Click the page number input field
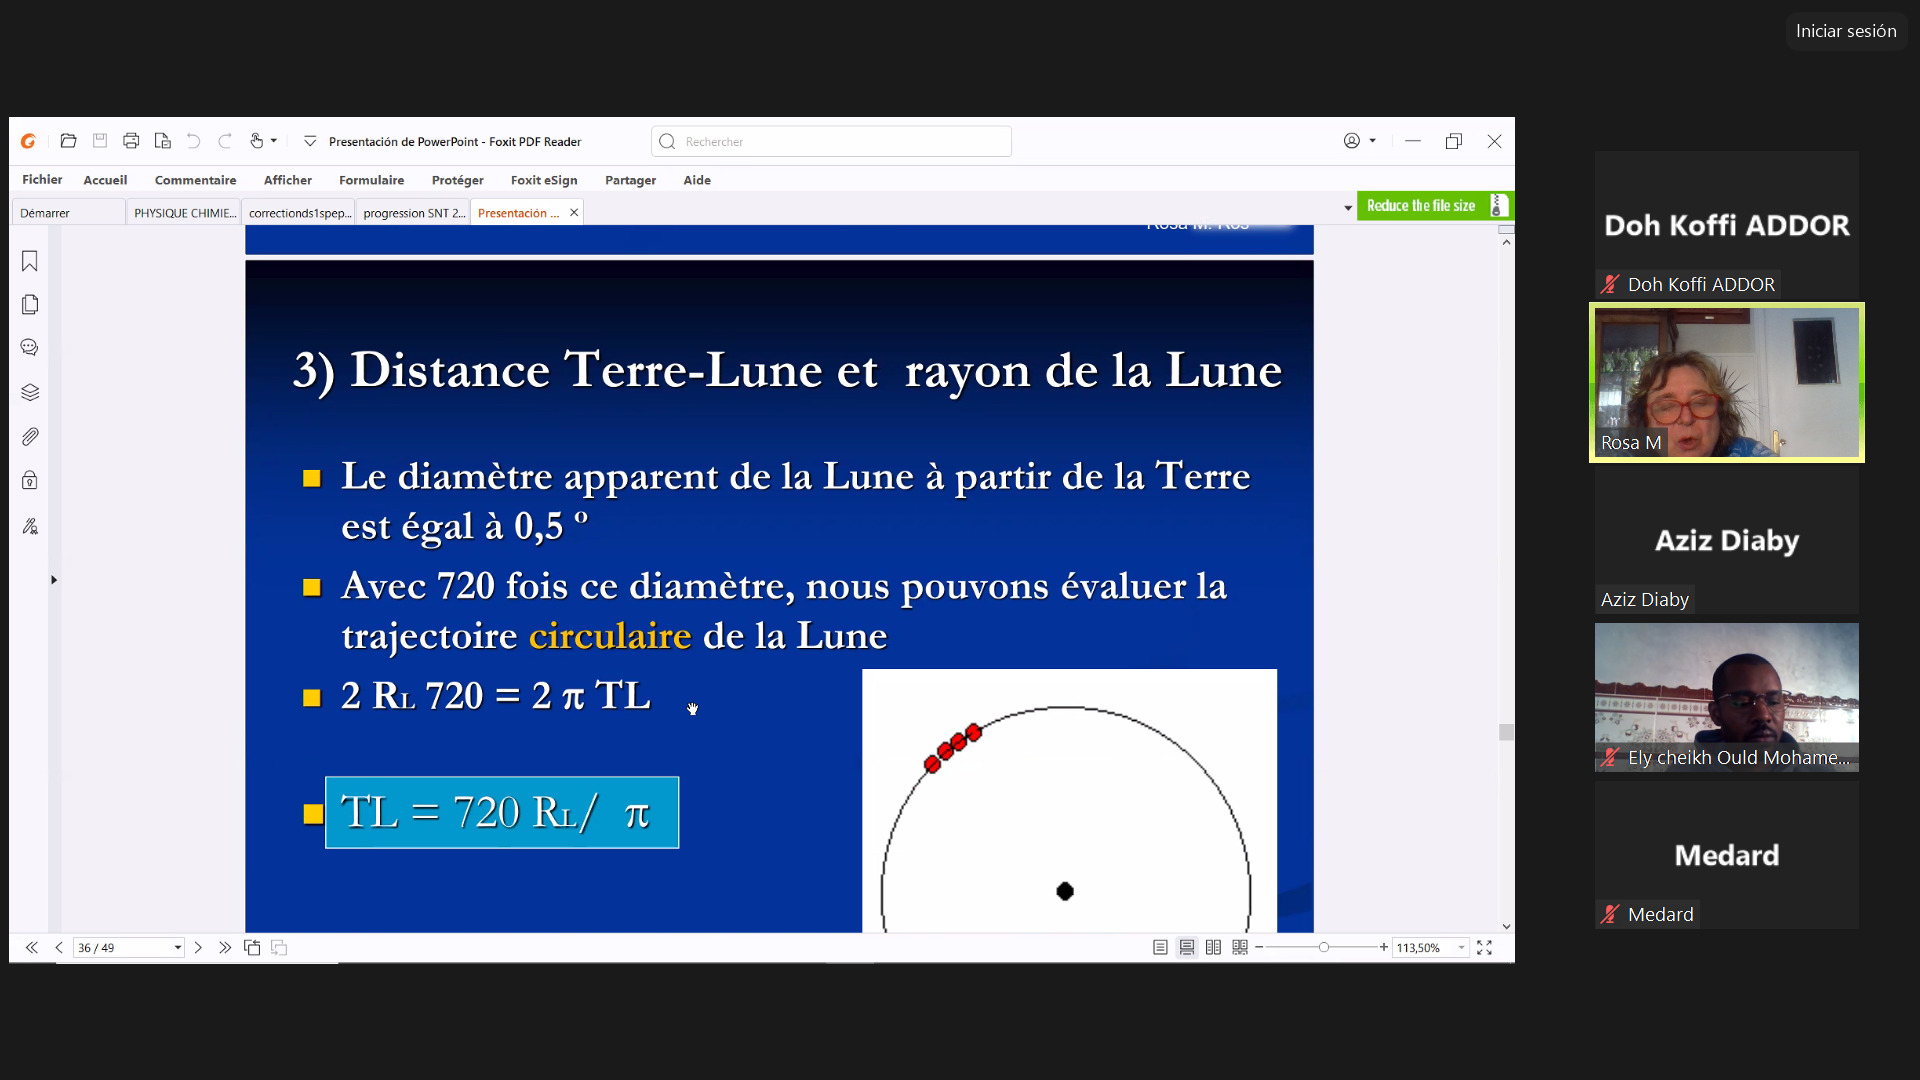 point(122,948)
